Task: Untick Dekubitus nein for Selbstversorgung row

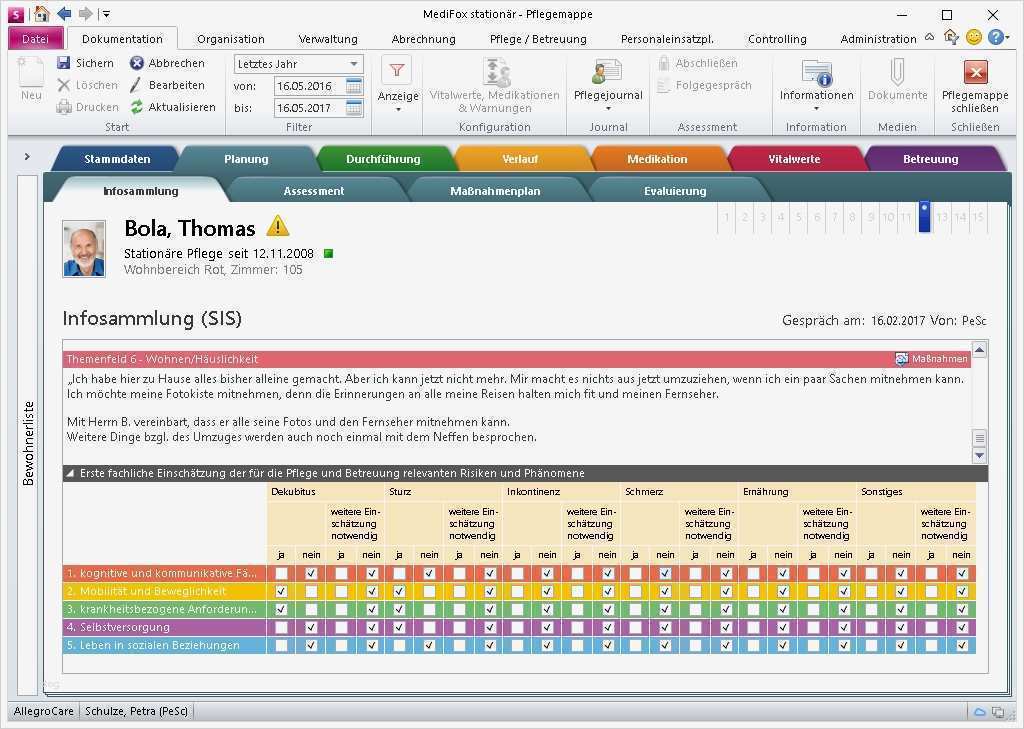Action: [x=312, y=627]
